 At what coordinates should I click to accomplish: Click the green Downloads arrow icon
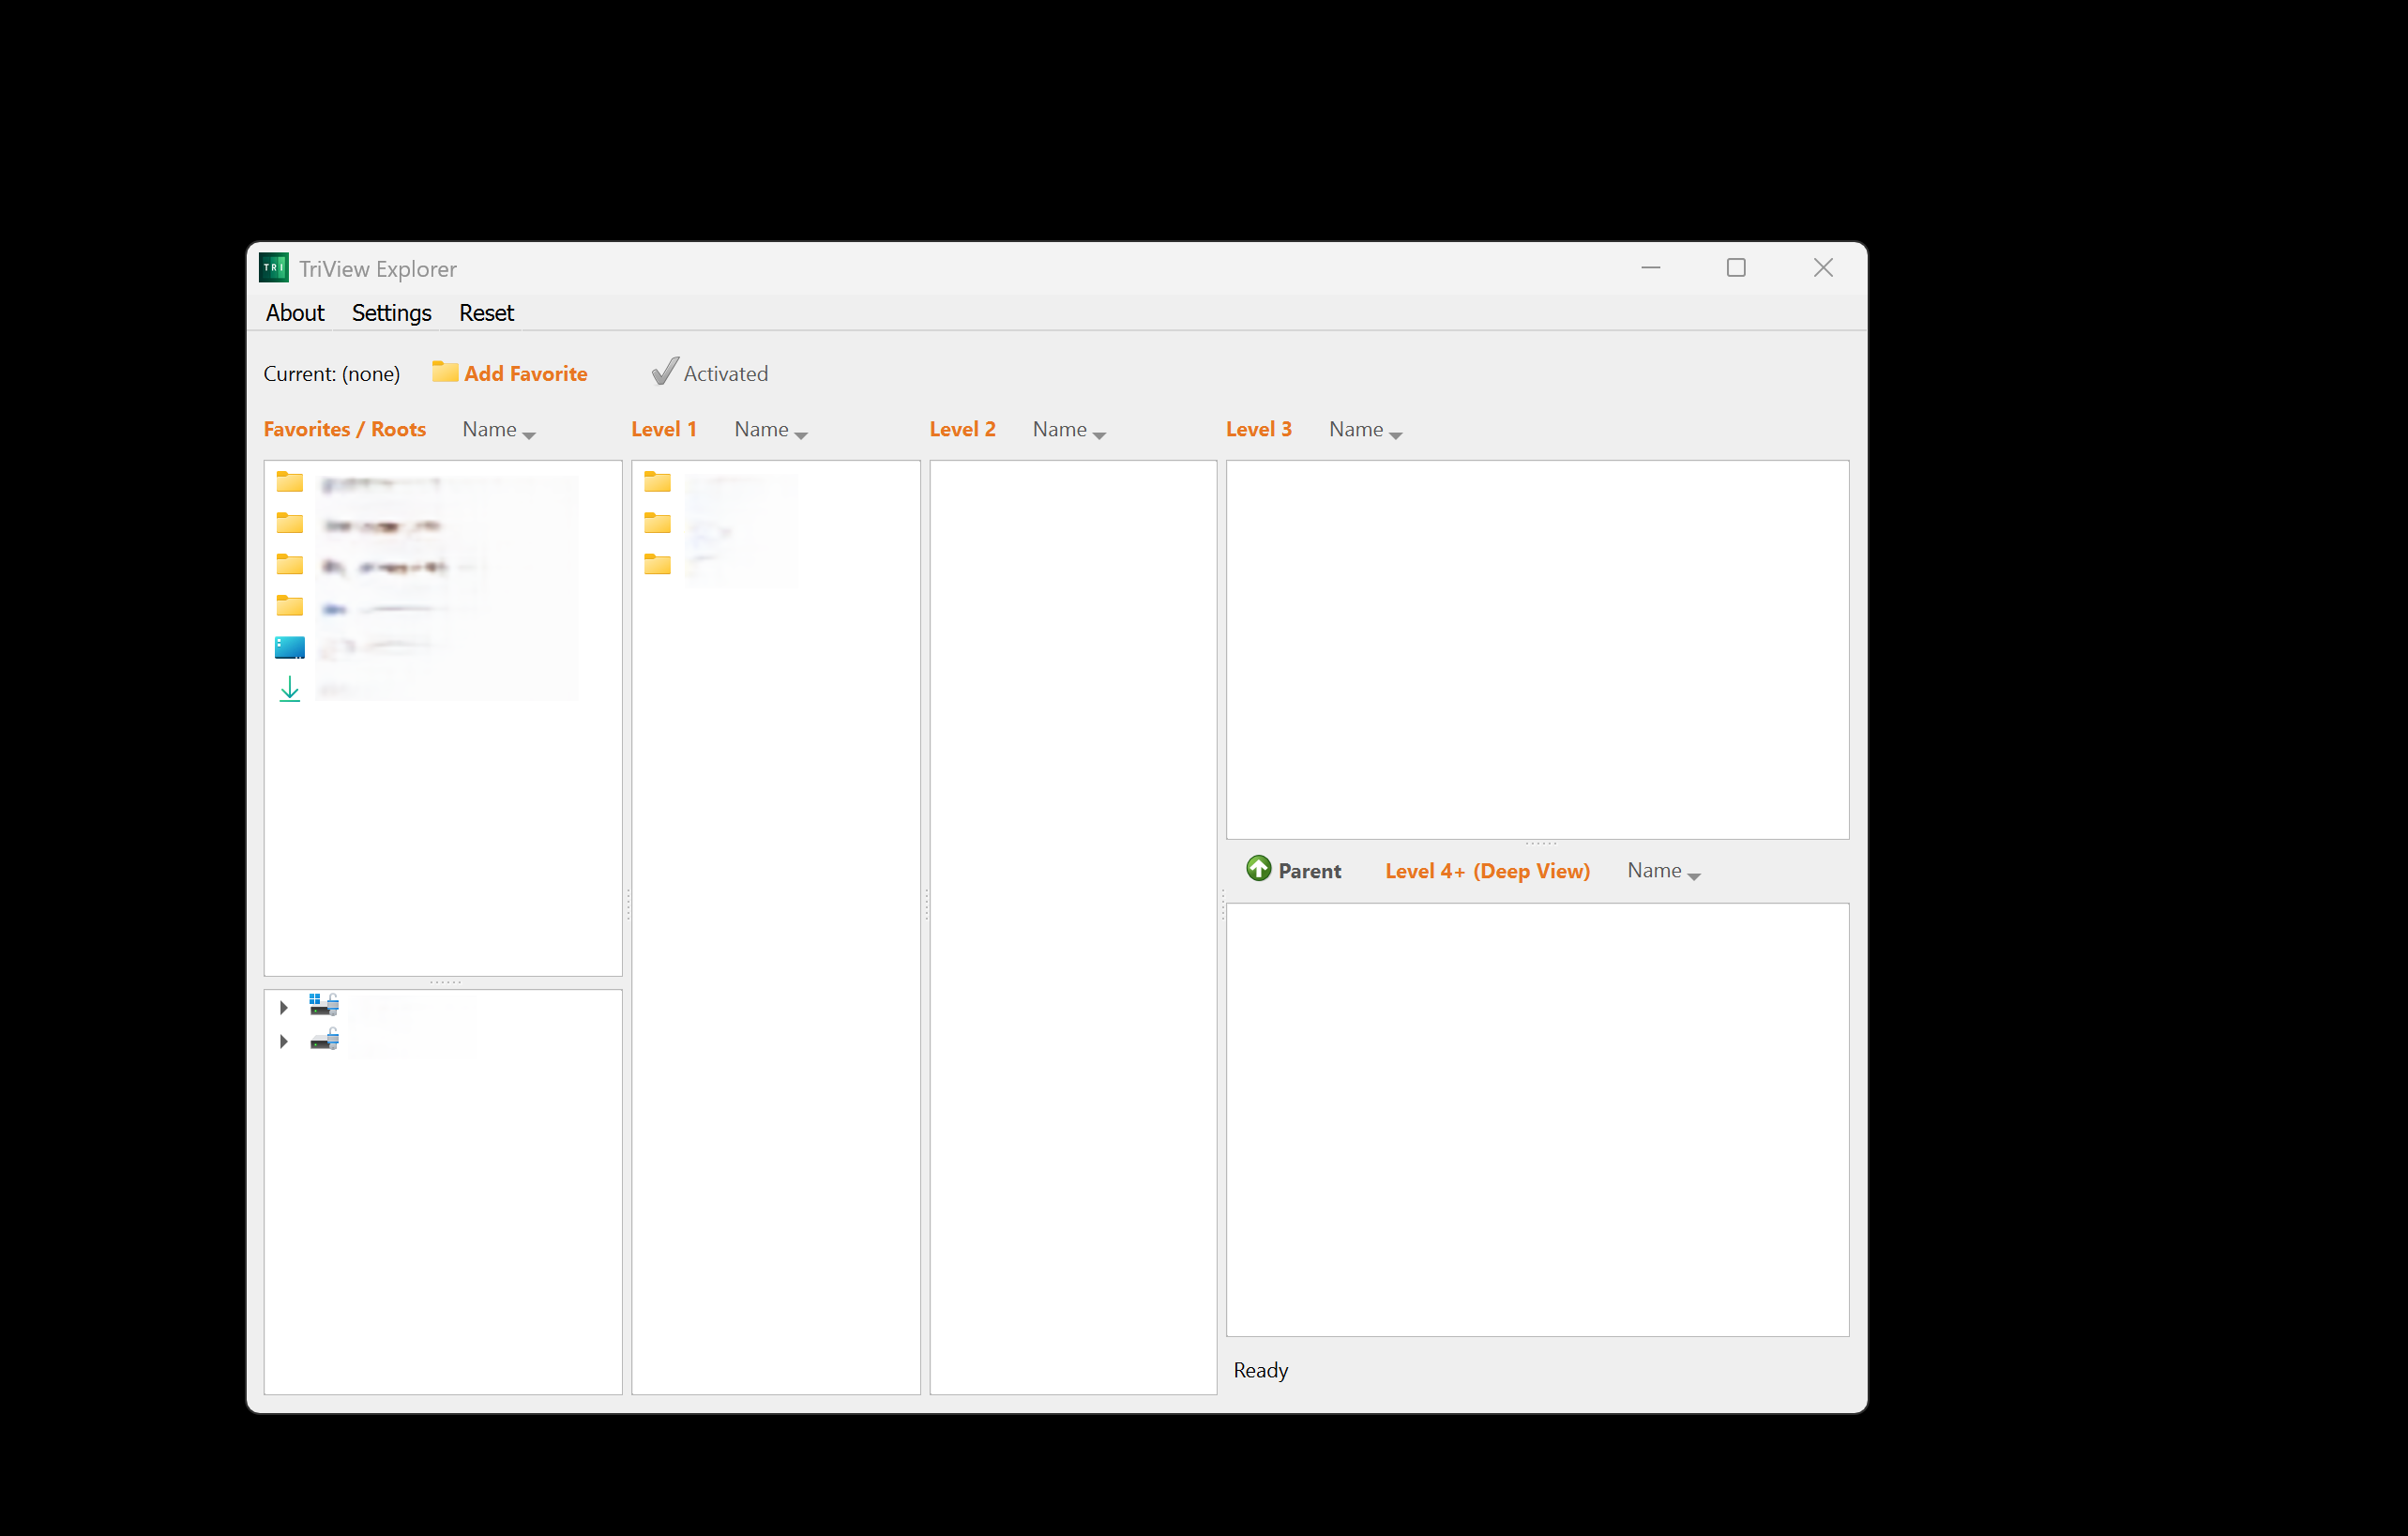[x=289, y=688]
